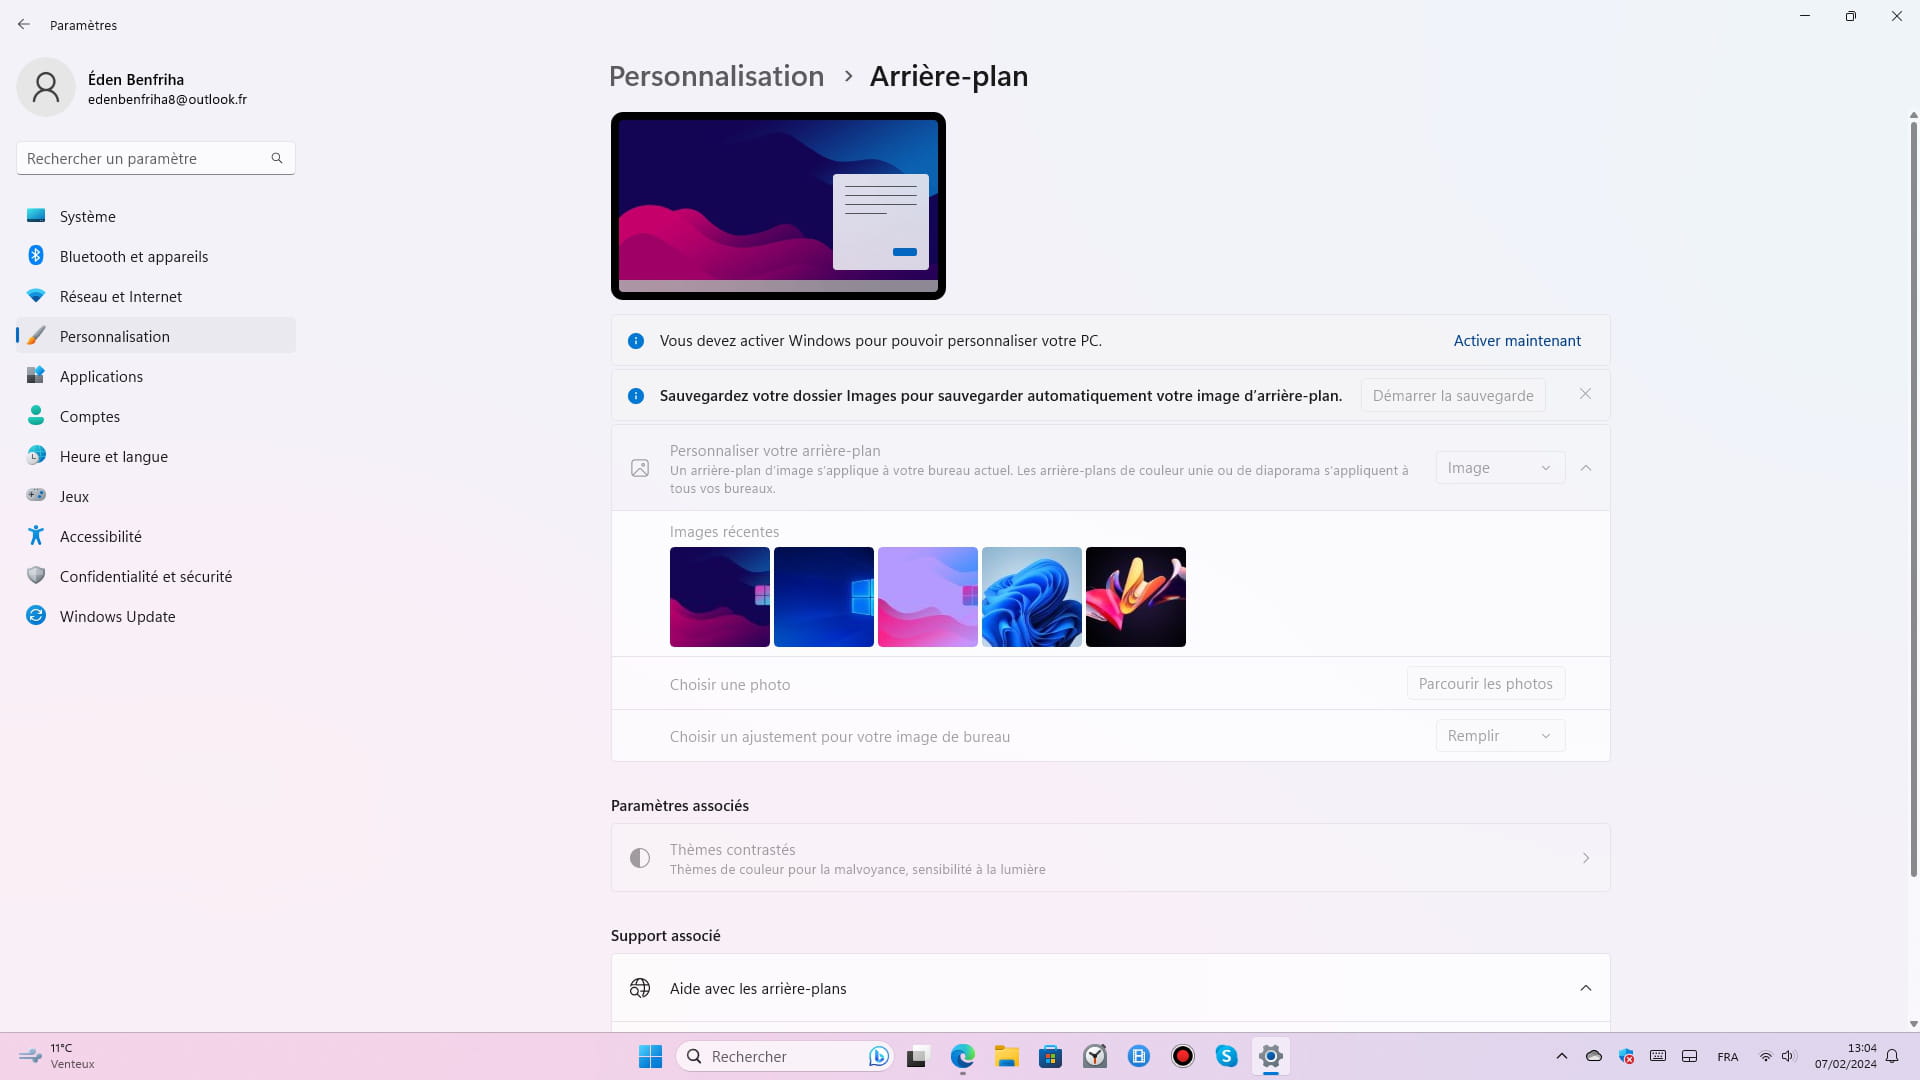Click Activer maintenant link
The height and width of the screenshot is (1080, 1920).
pos(1517,341)
